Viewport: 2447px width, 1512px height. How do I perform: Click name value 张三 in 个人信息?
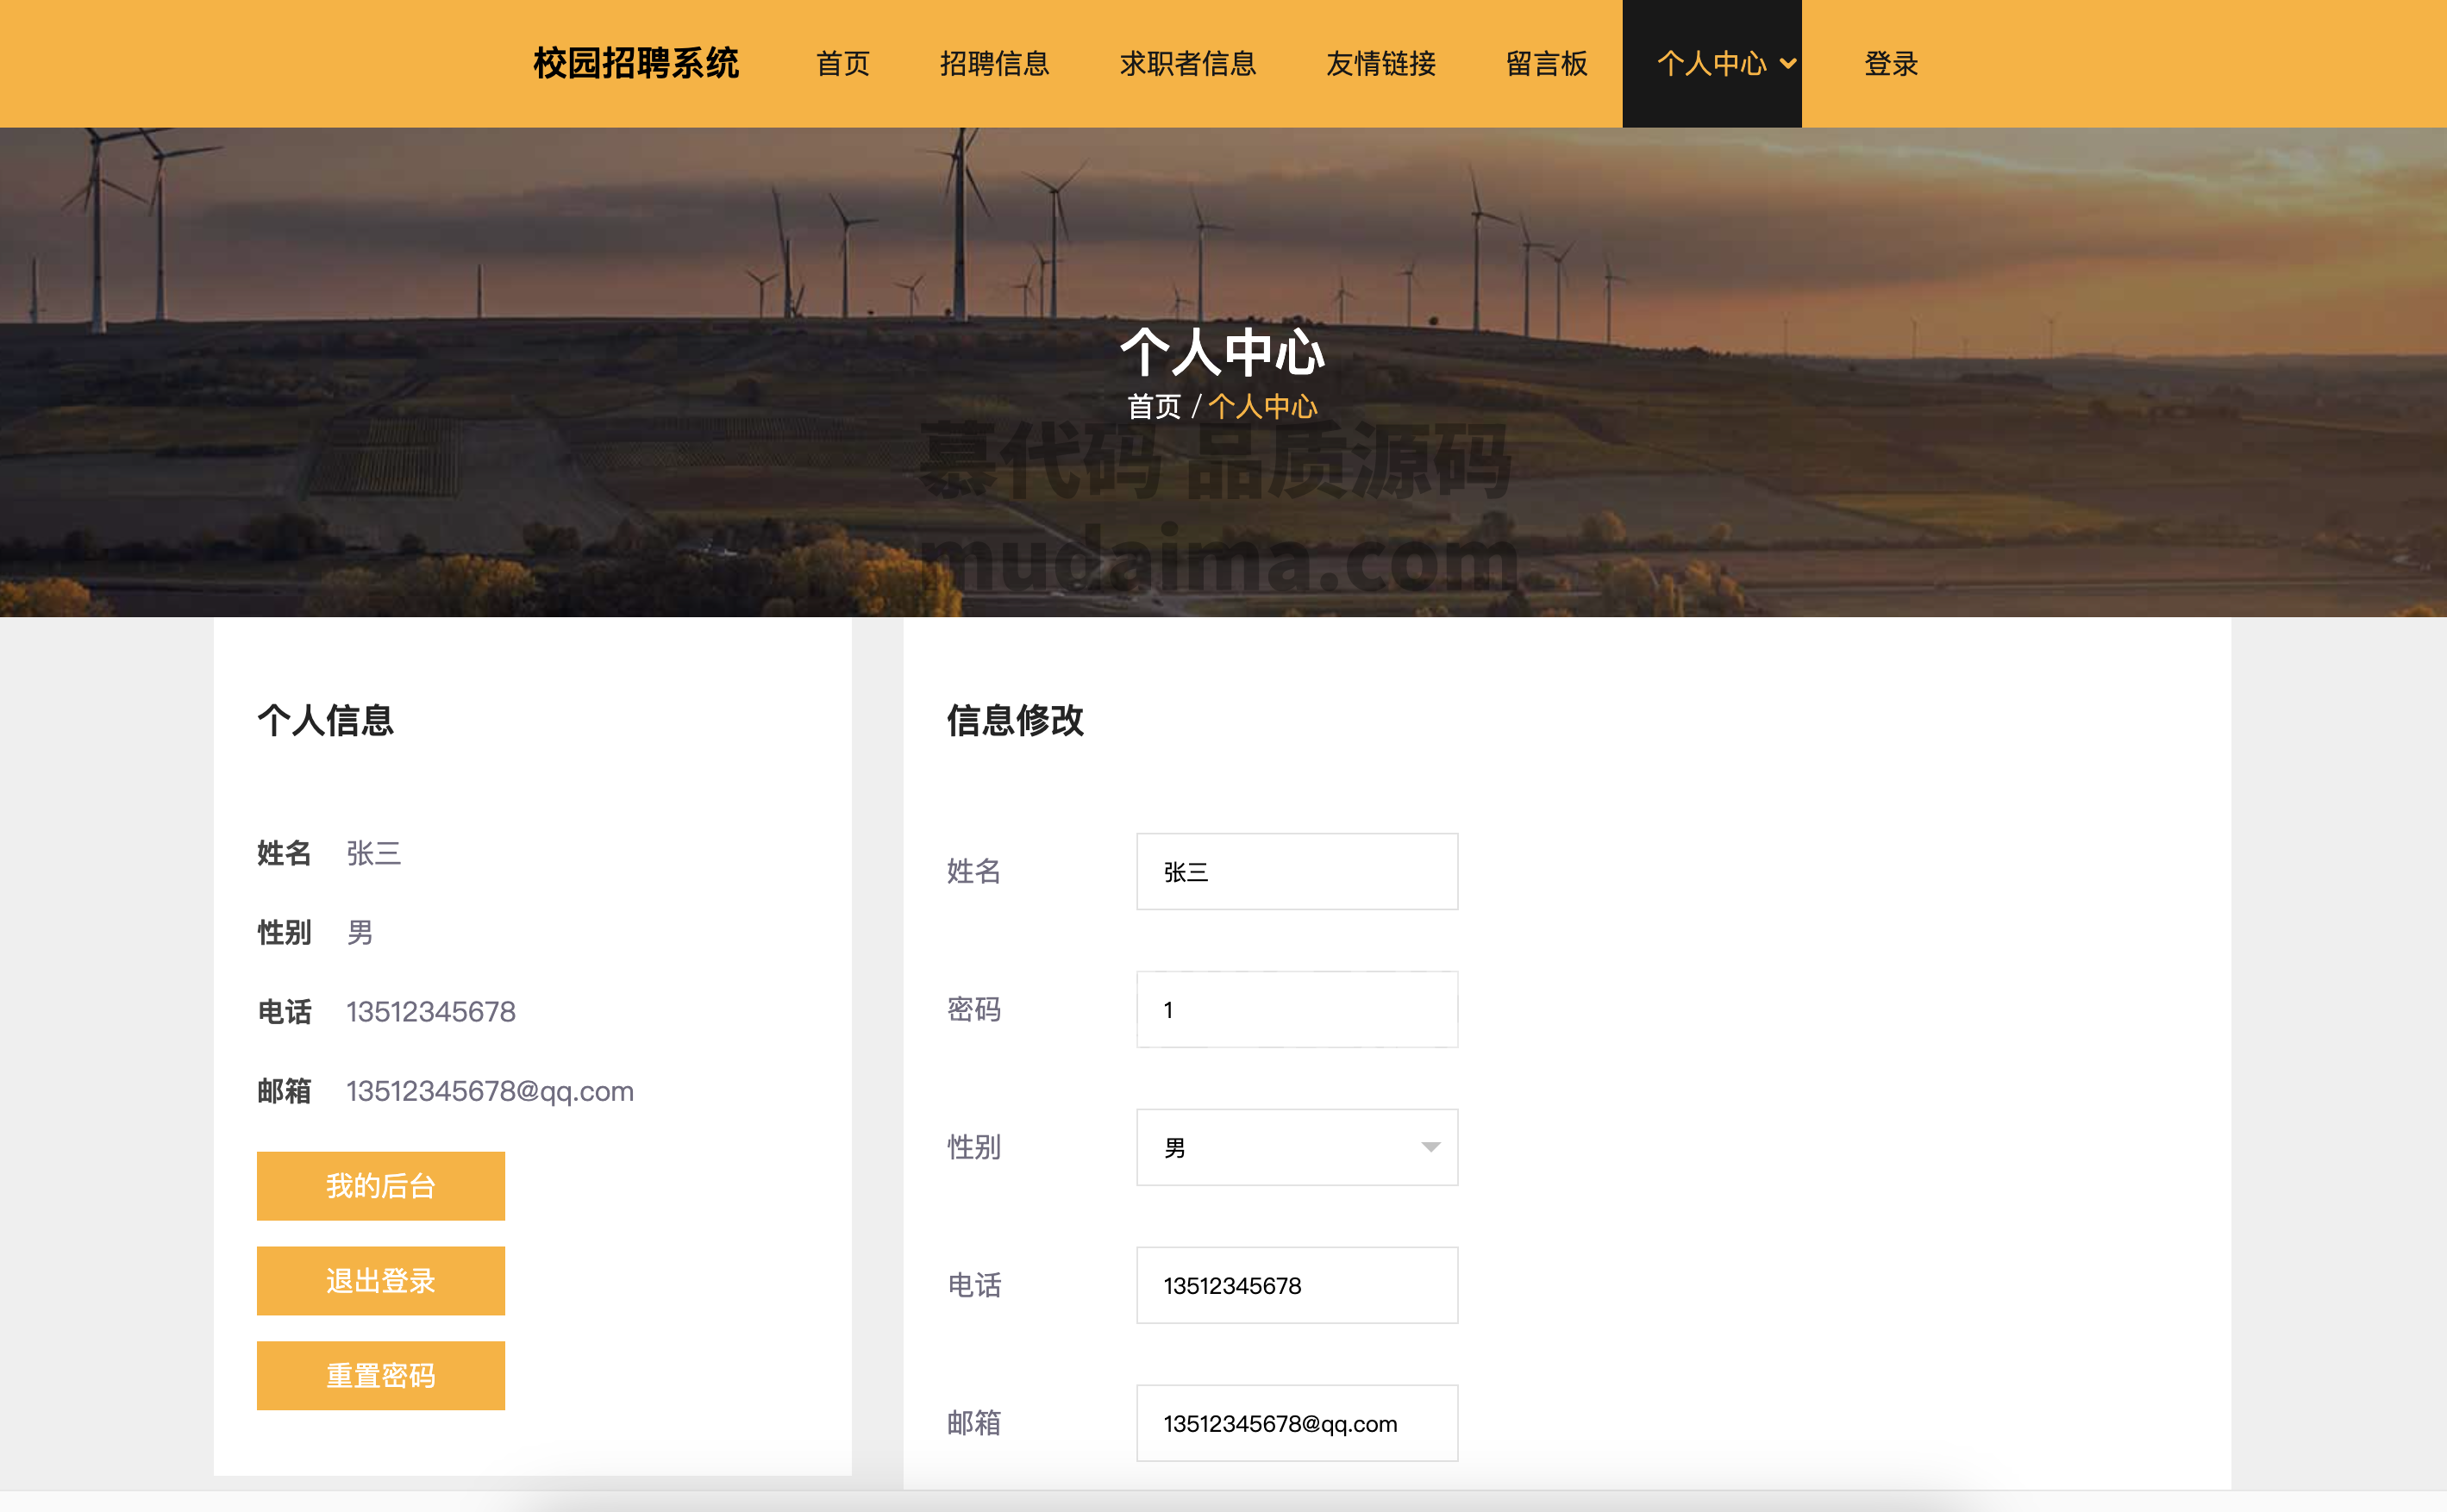point(374,854)
